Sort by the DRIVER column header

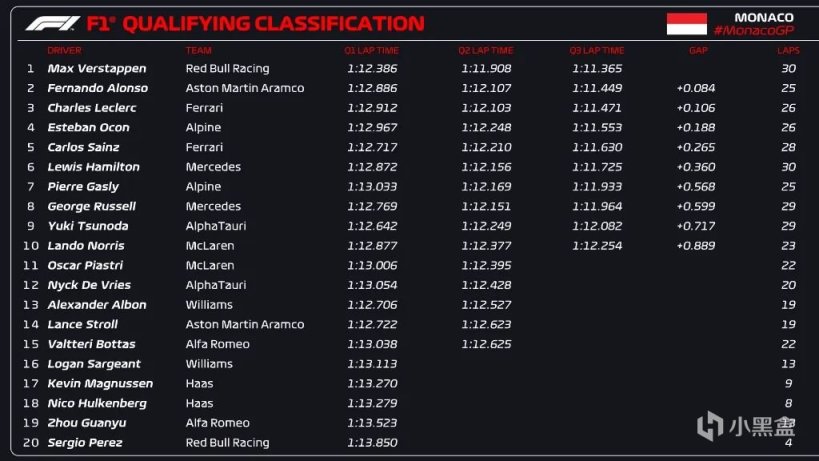pyautogui.click(x=64, y=50)
